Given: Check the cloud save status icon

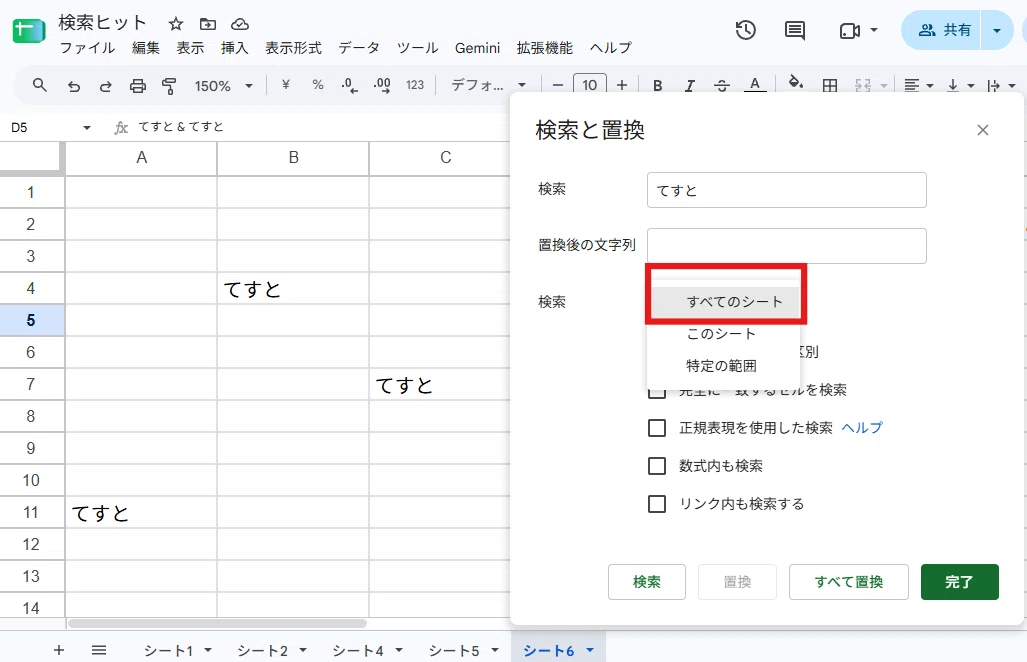Looking at the screenshot, I should [240, 24].
